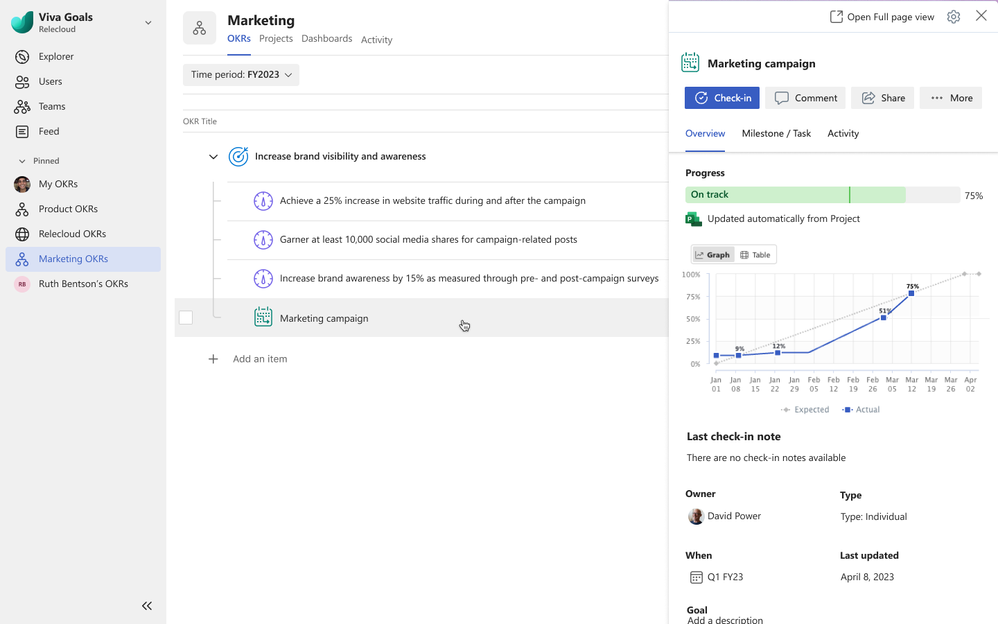
Task: Switch to the Dashboards tab
Action: (x=327, y=39)
